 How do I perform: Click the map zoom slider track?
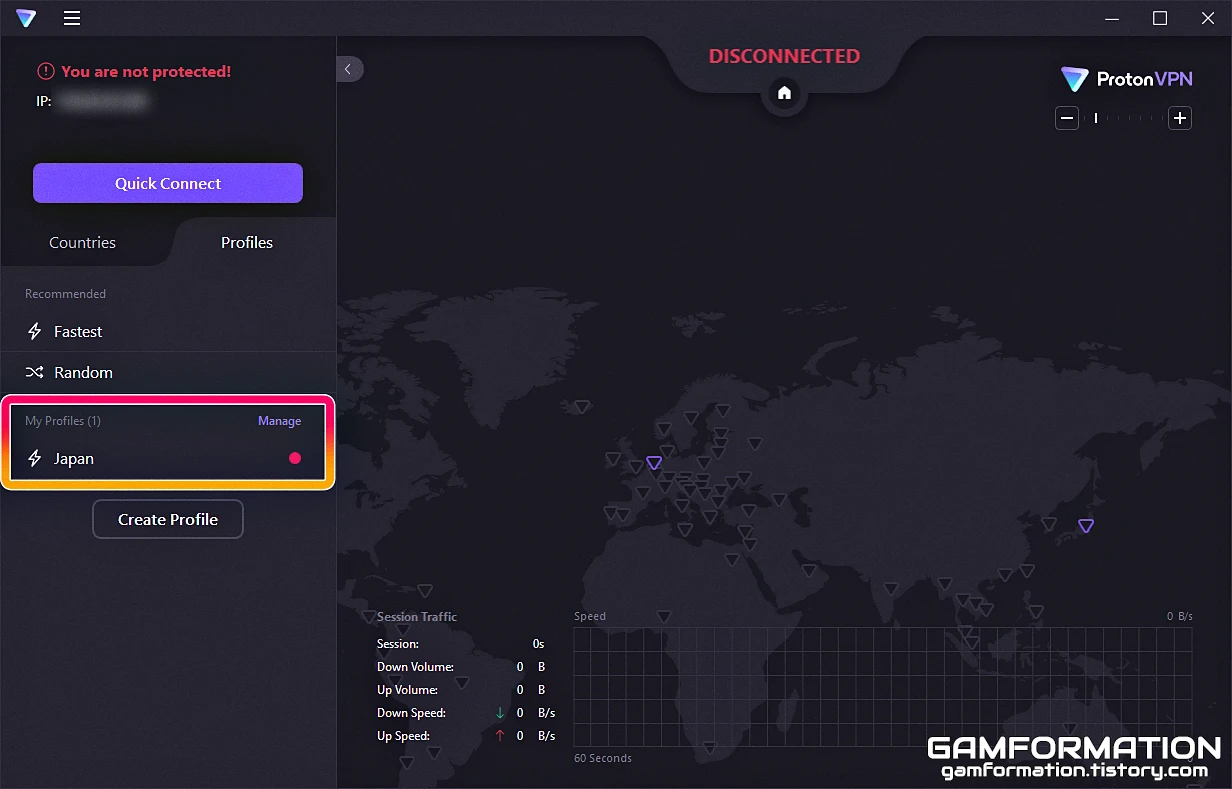[1124, 118]
